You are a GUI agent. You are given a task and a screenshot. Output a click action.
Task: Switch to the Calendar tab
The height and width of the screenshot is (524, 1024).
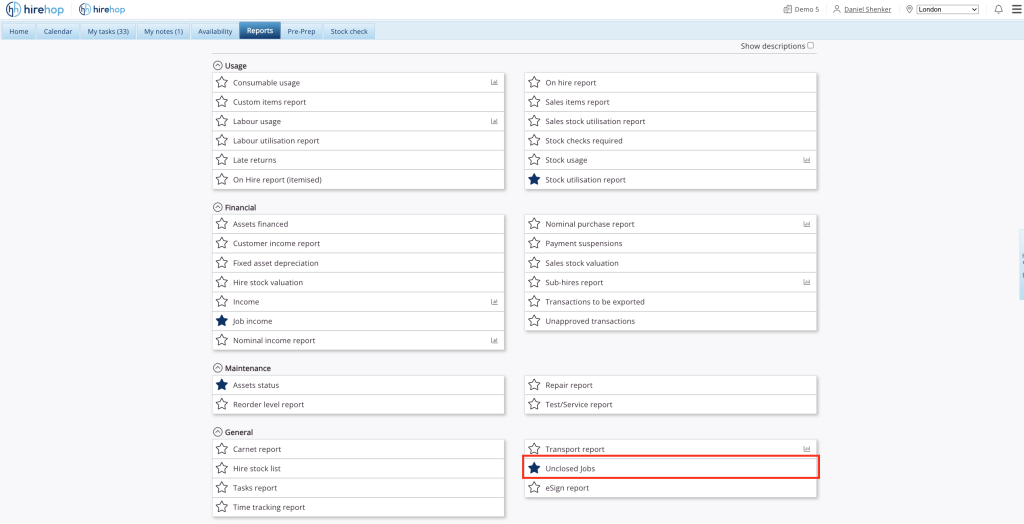[x=58, y=31]
